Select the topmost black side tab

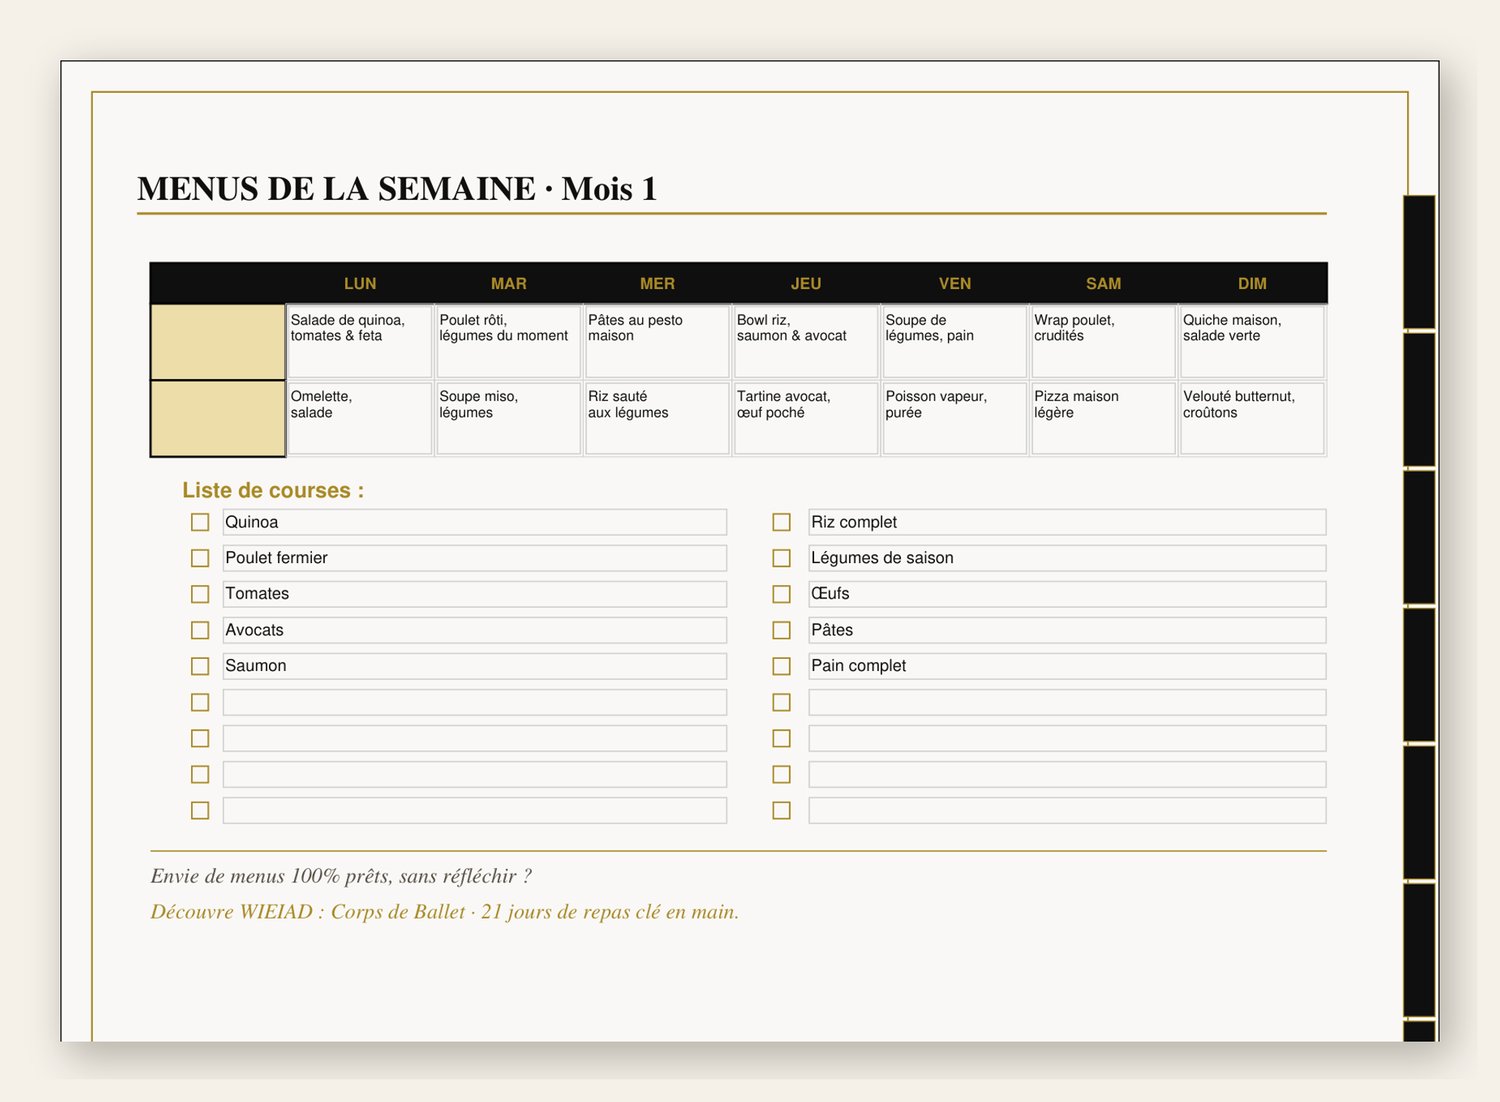click(1419, 262)
